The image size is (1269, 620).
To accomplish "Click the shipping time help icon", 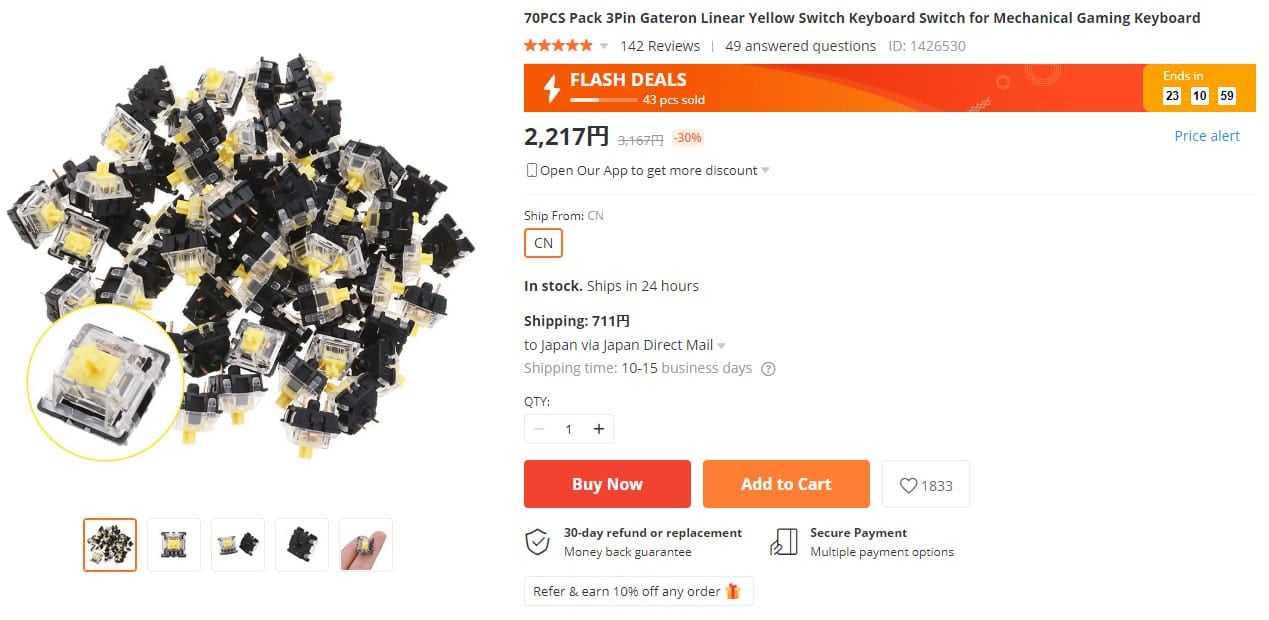I will pos(768,369).
